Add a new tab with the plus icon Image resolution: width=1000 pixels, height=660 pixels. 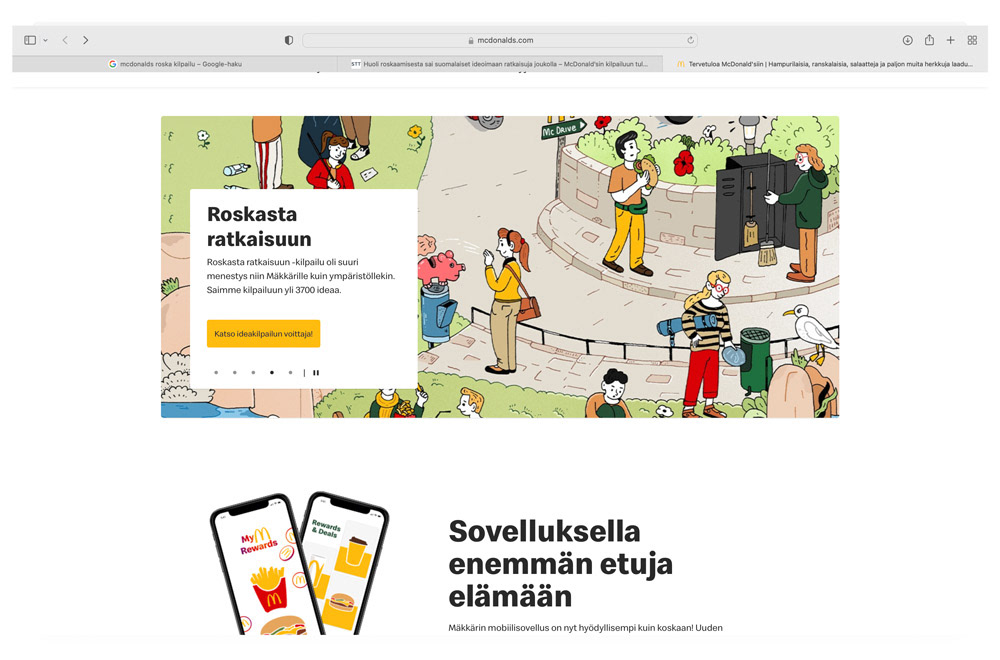coord(950,40)
